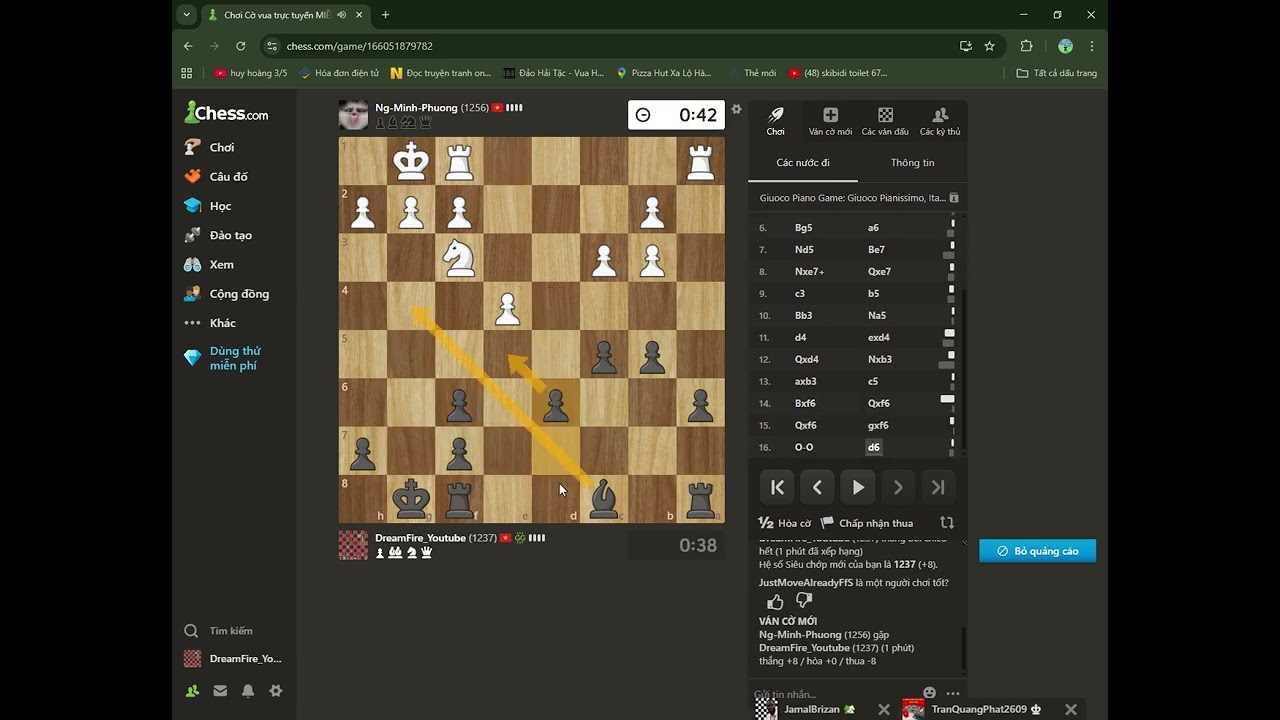Click the black bishop on c8
The image size is (1280, 720).
[604, 499]
